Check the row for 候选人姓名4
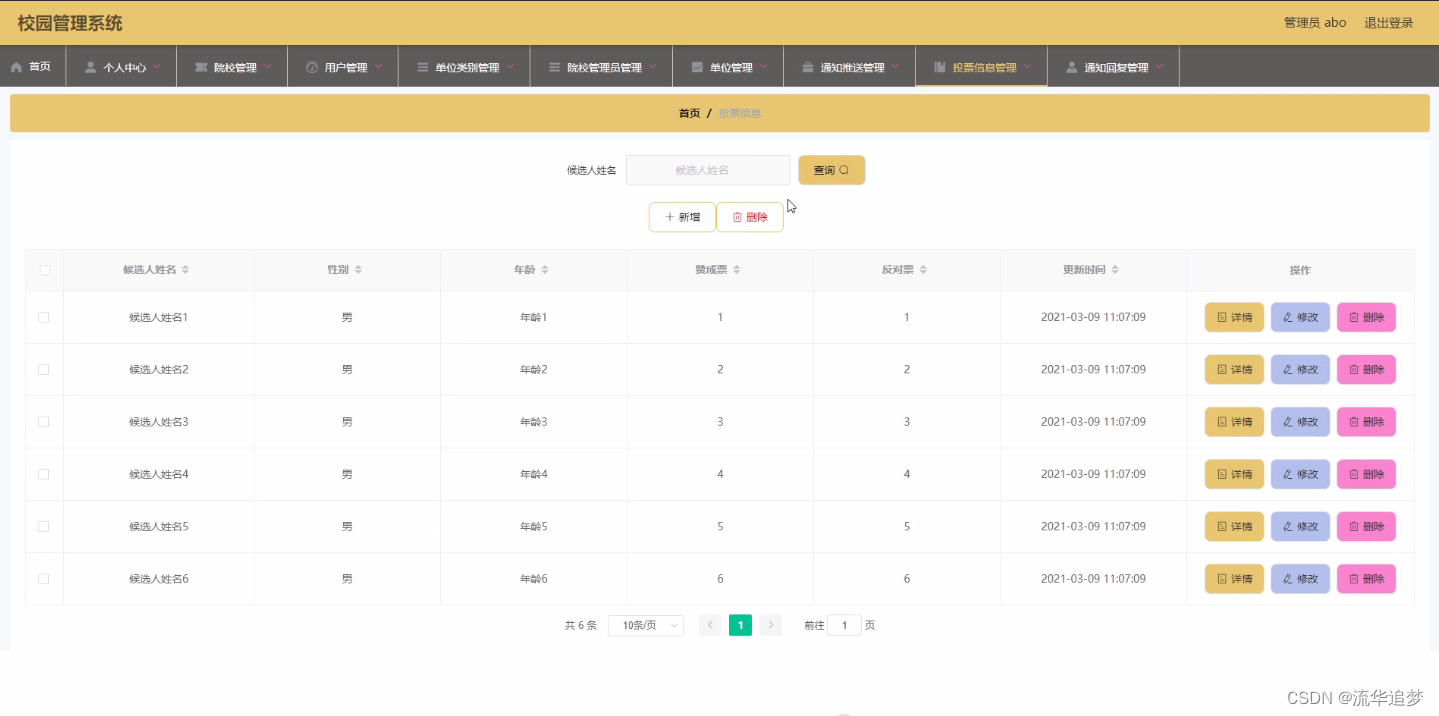The image size is (1439, 716). click(43, 474)
